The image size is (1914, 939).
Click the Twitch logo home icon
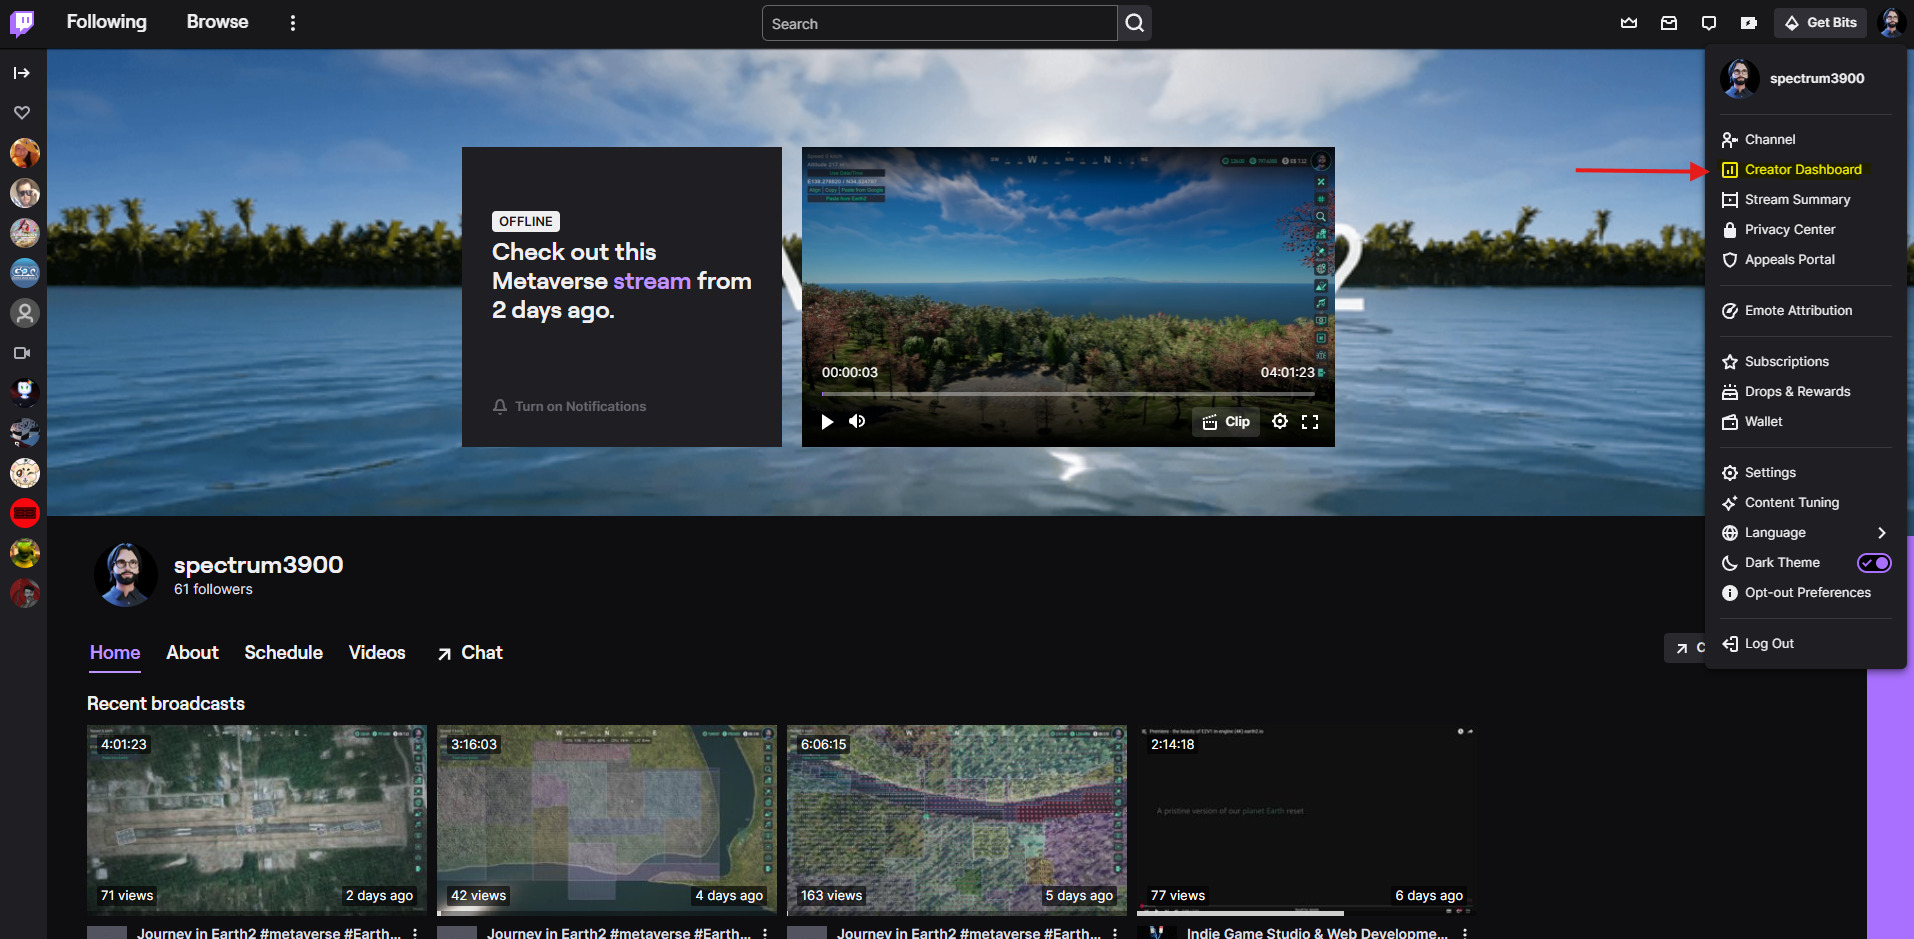(x=22, y=23)
